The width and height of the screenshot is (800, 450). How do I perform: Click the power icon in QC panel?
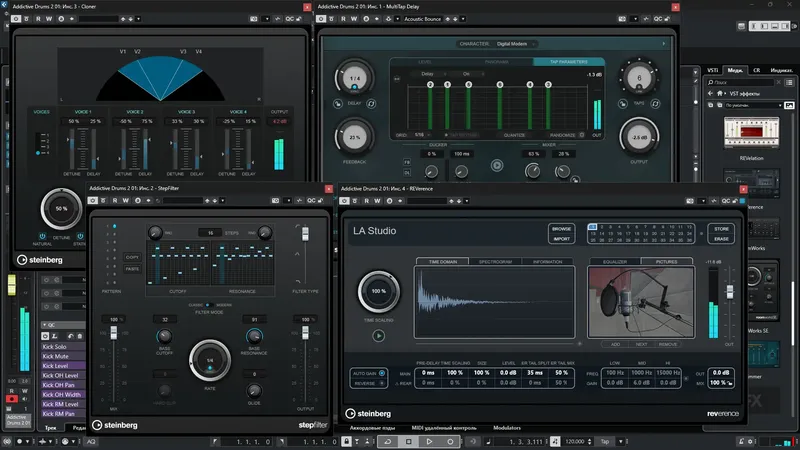click(x=45, y=336)
